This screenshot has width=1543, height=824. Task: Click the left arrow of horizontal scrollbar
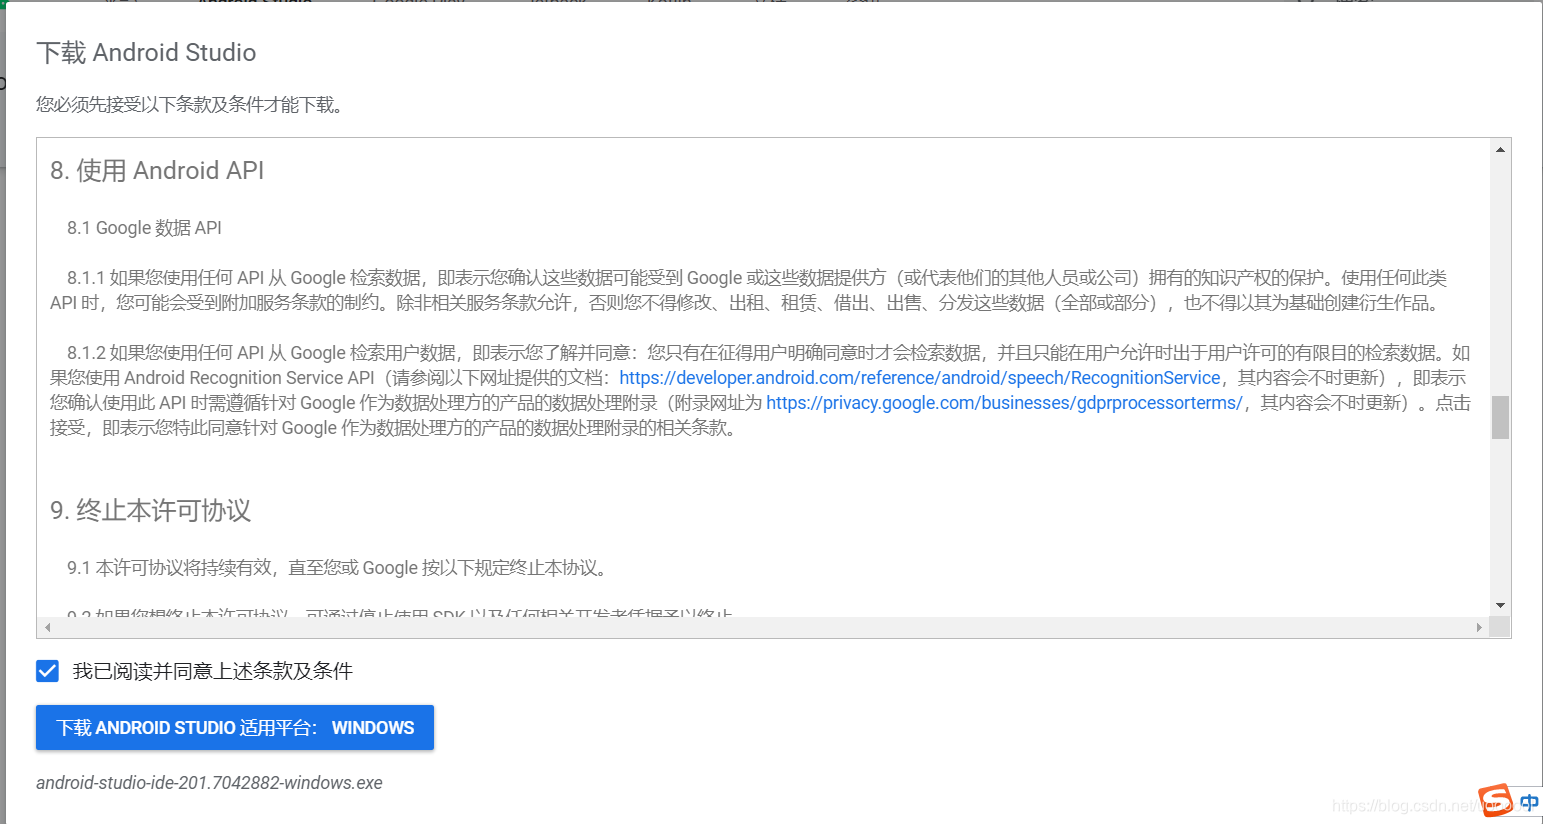[x=47, y=627]
